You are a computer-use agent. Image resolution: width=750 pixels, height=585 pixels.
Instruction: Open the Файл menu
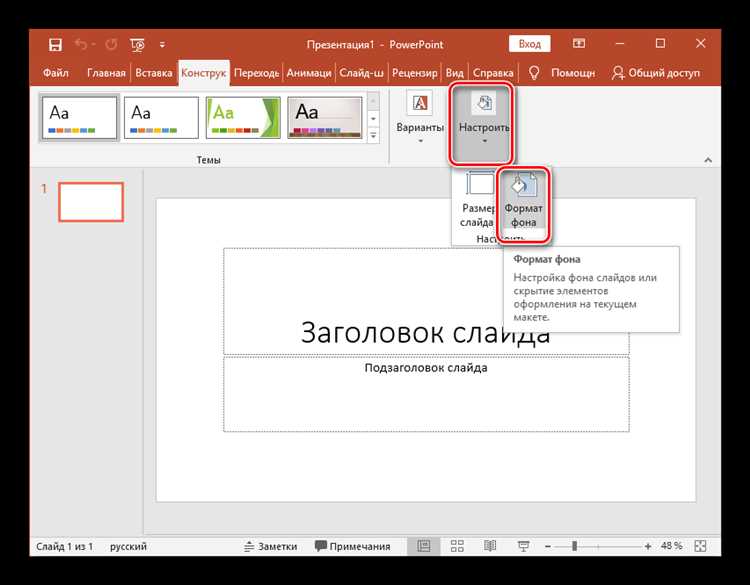pos(55,73)
